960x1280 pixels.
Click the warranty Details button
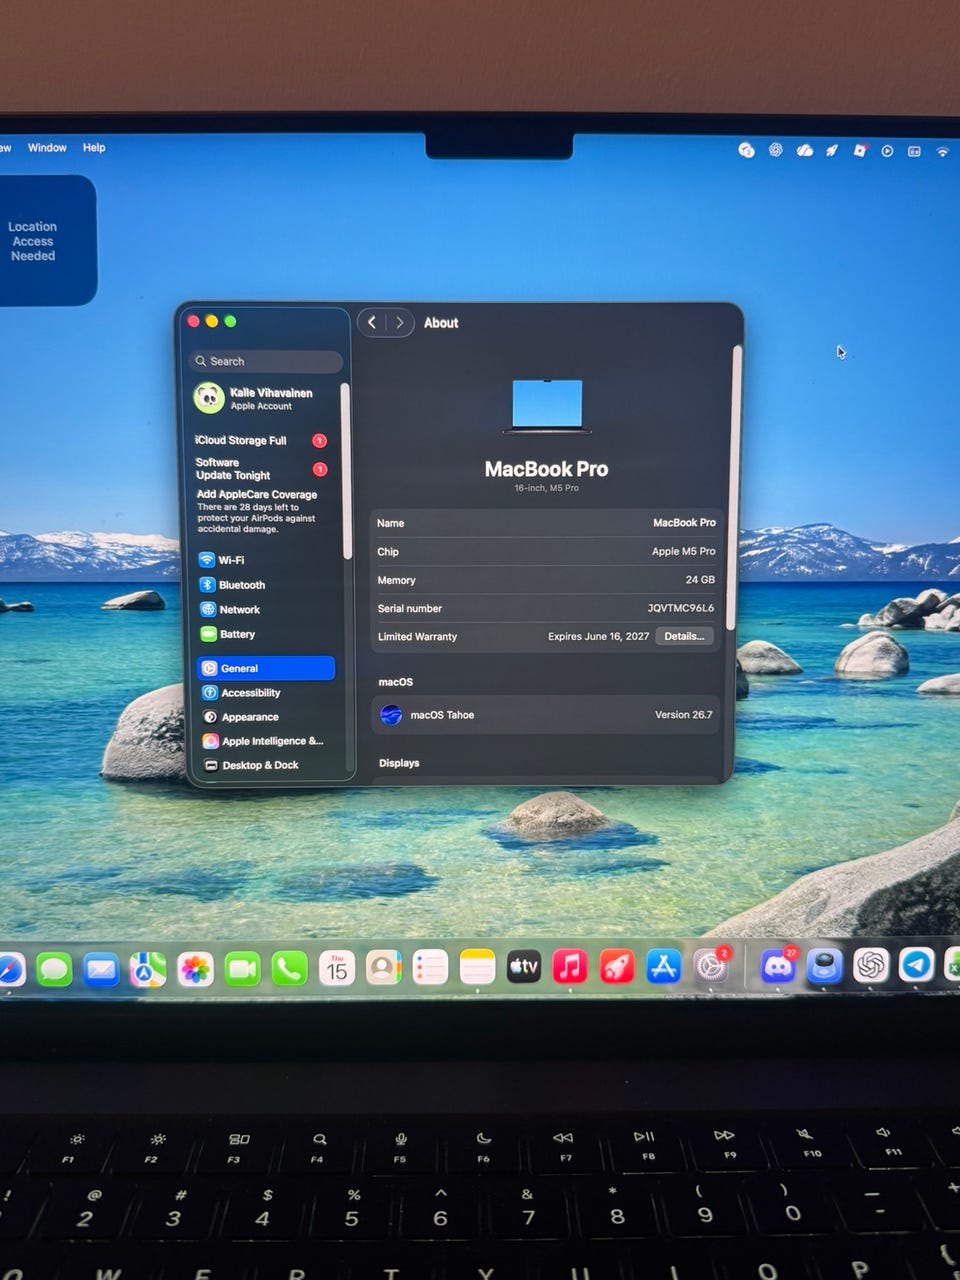tap(684, 636)
